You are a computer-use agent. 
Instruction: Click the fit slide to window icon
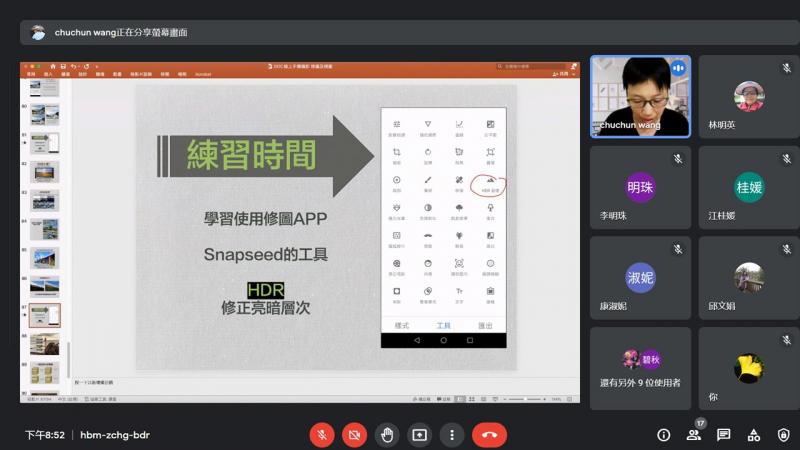click(x=570, y=399)
